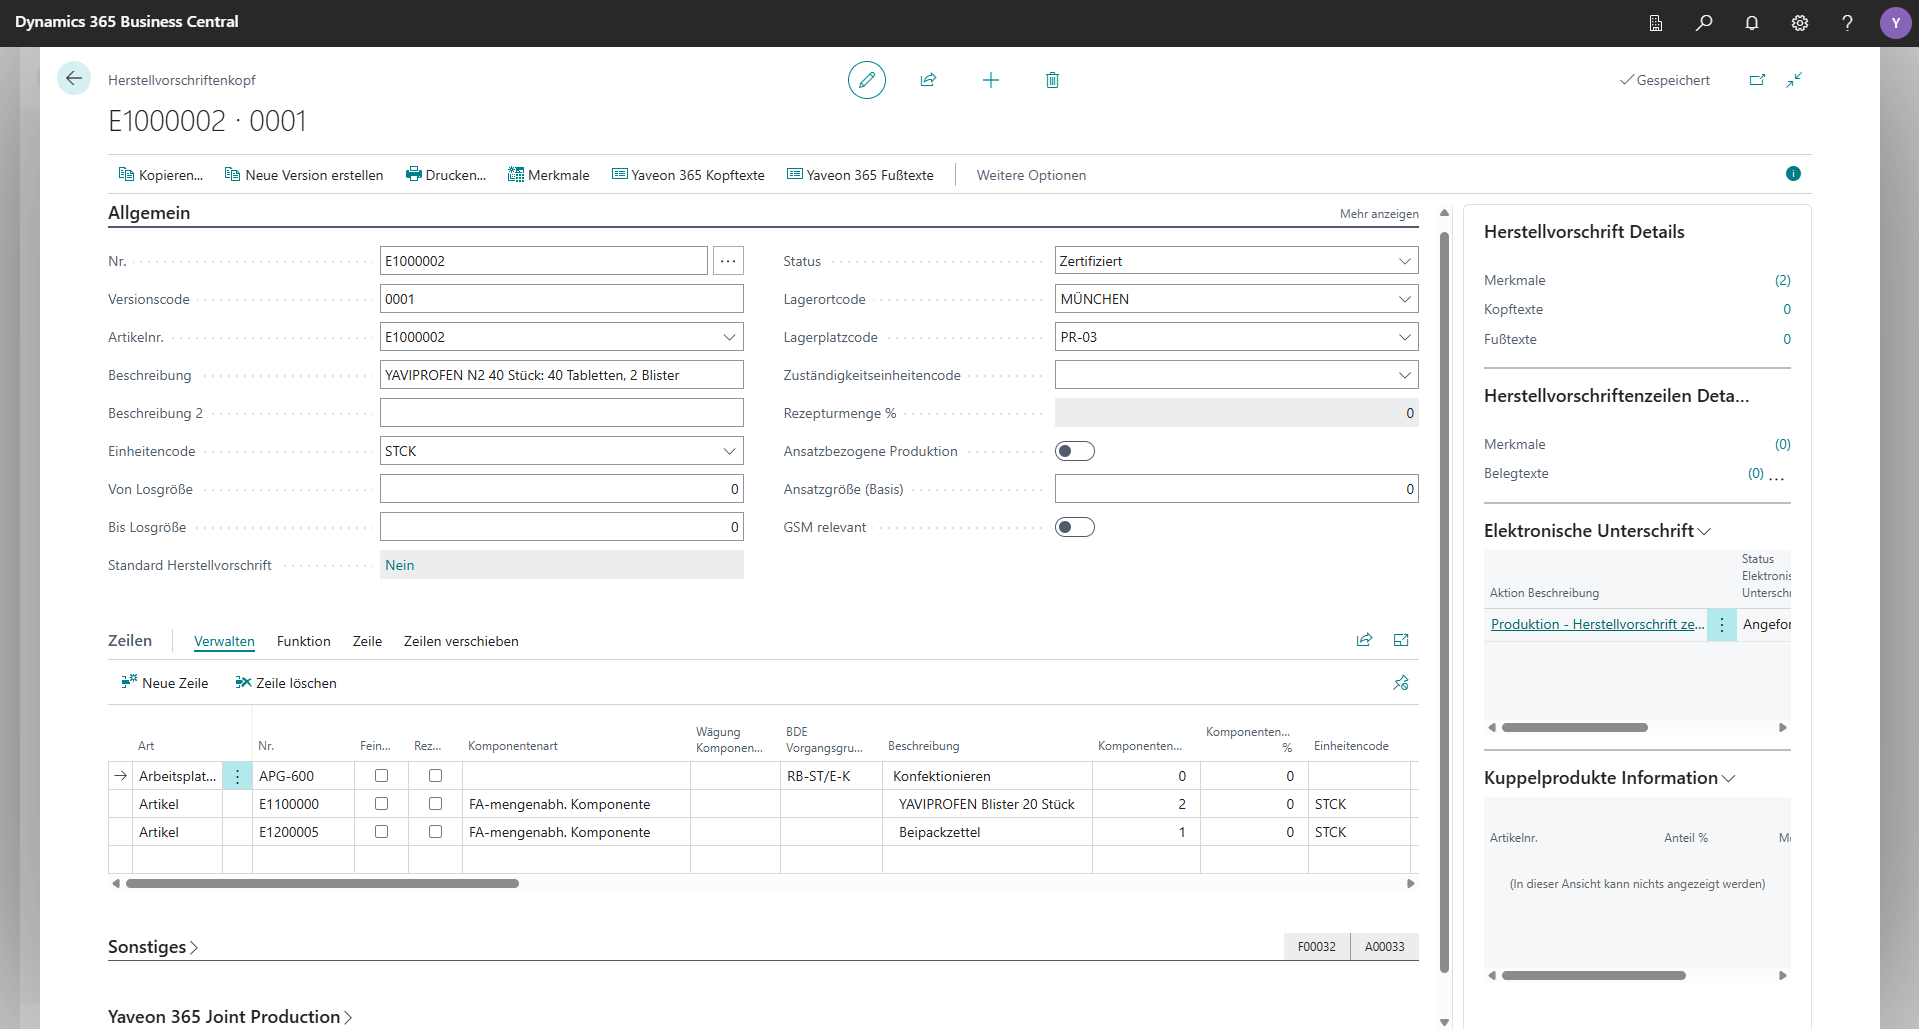This screenshot has width=1919, height=1029.
Task: Toggle GSM relevant switch
Action: (1075, 526)
